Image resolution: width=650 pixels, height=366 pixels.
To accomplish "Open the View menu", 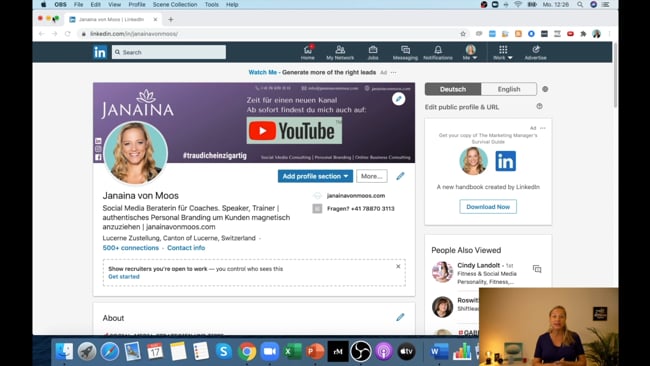I will coord(114,5).
